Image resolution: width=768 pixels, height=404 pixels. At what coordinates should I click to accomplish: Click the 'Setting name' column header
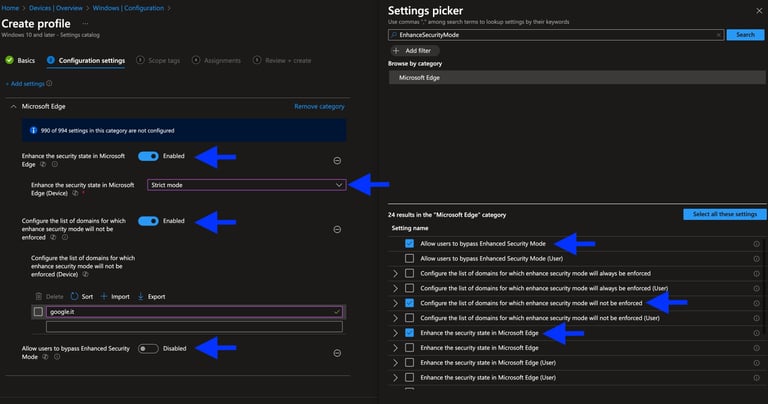coord(410,228)
